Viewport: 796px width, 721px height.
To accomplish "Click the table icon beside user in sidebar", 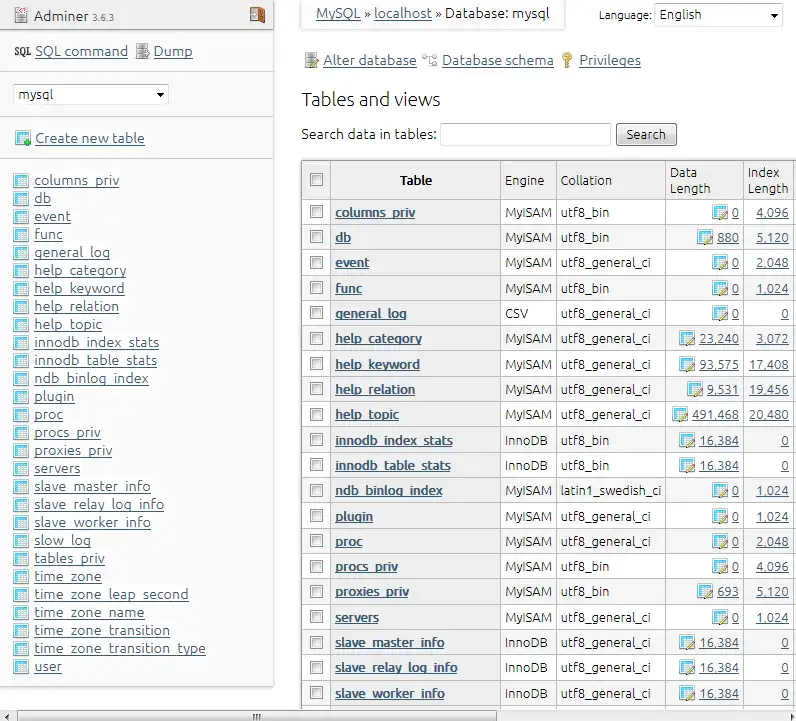I will (x=21, y=667).
